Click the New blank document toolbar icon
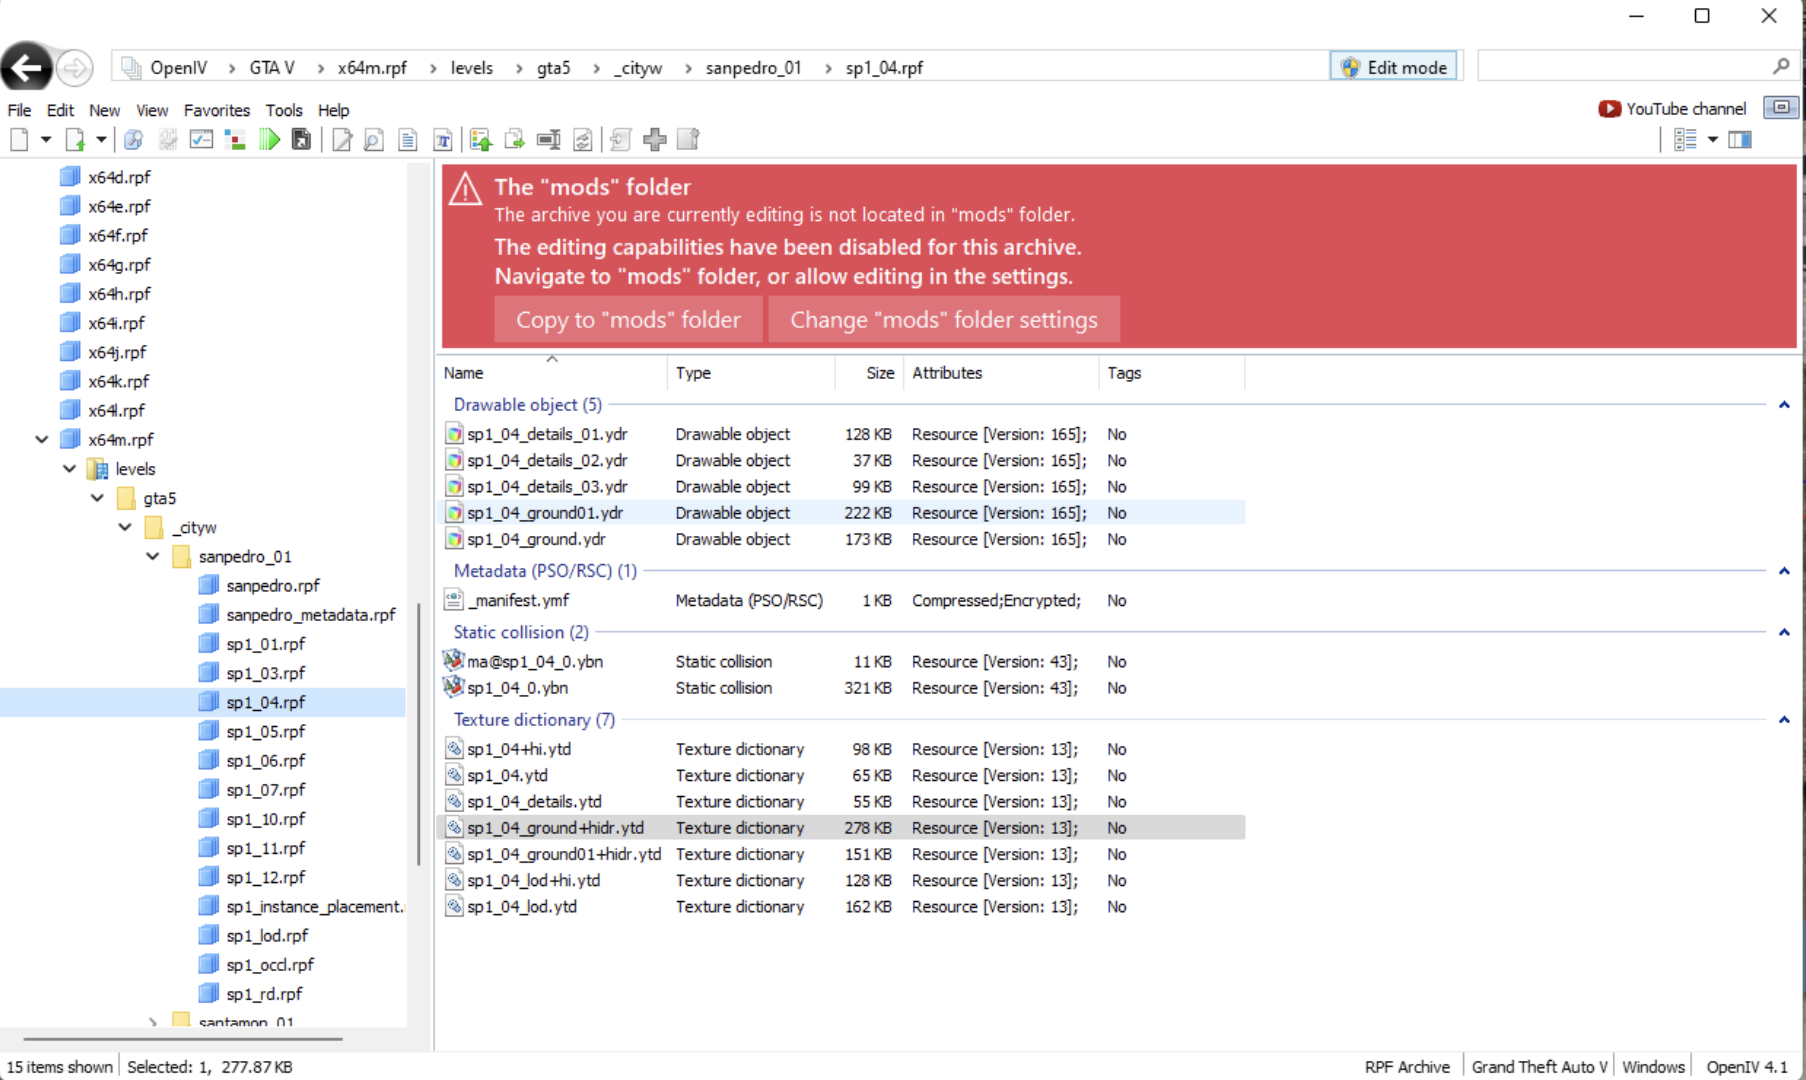1806x1080 pixels. coord(19,140)
